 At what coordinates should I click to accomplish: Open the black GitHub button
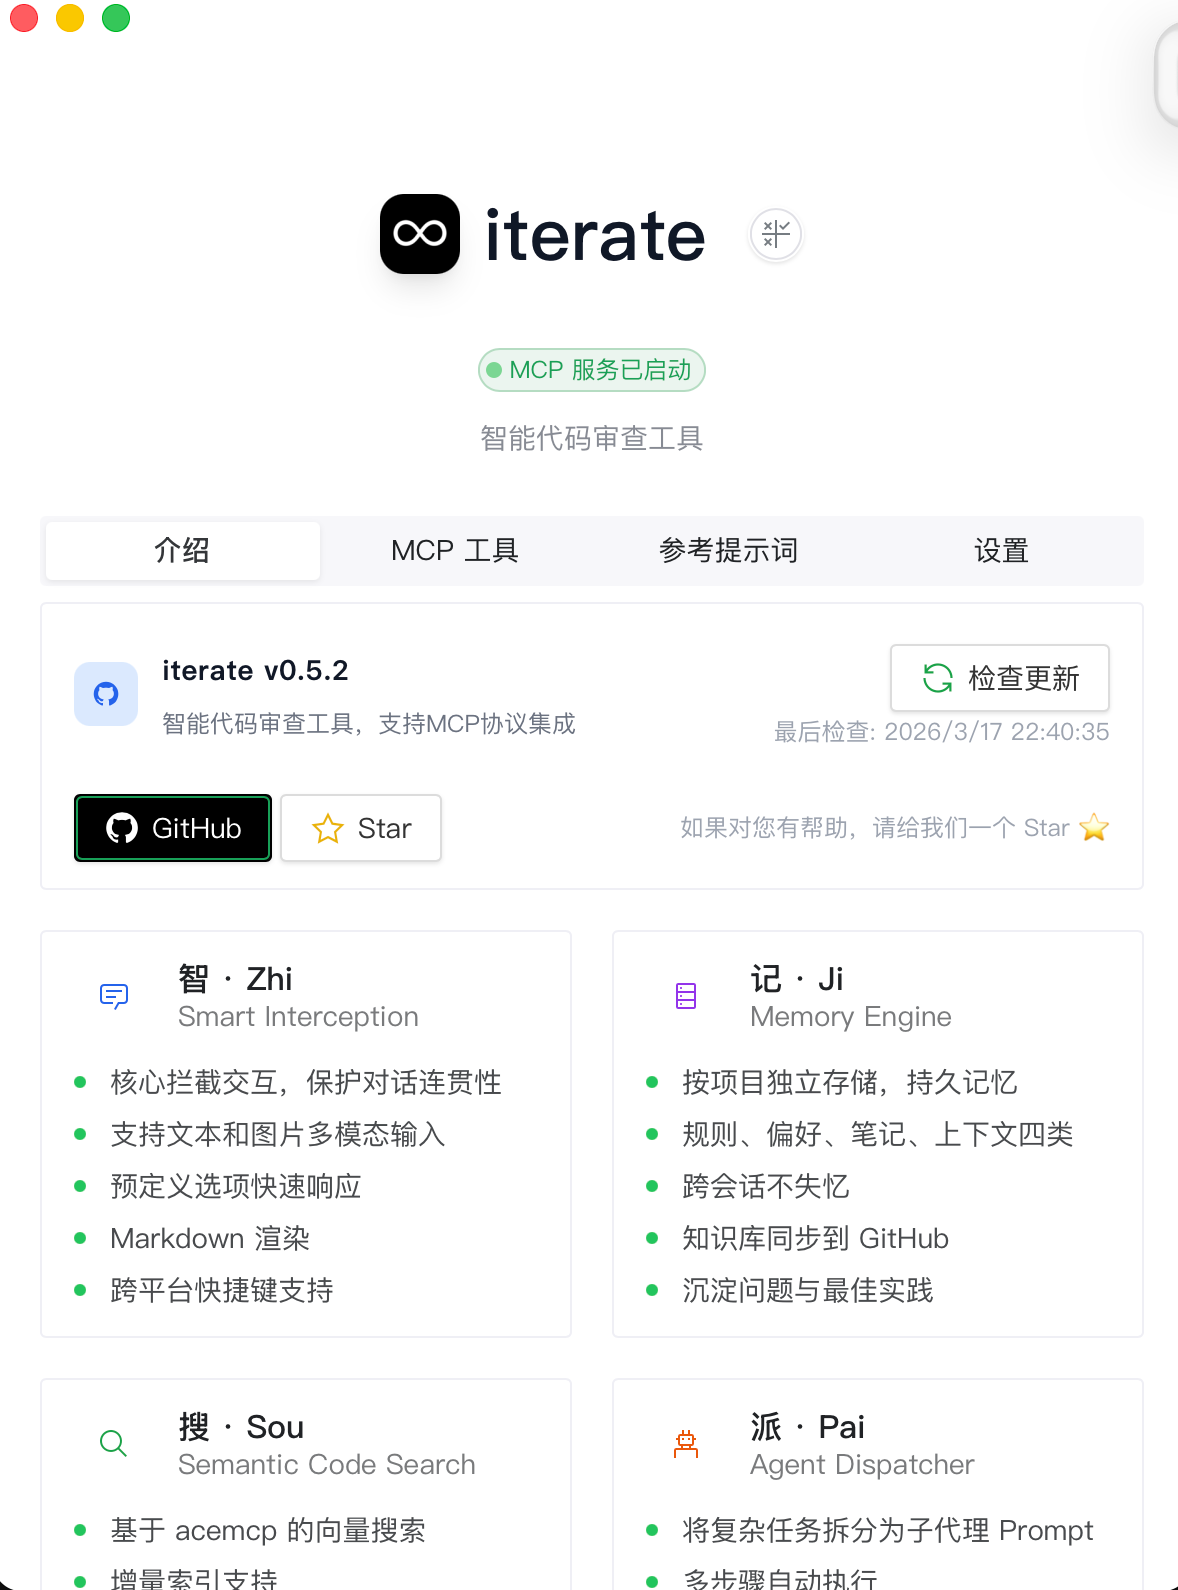click(173, 828)
